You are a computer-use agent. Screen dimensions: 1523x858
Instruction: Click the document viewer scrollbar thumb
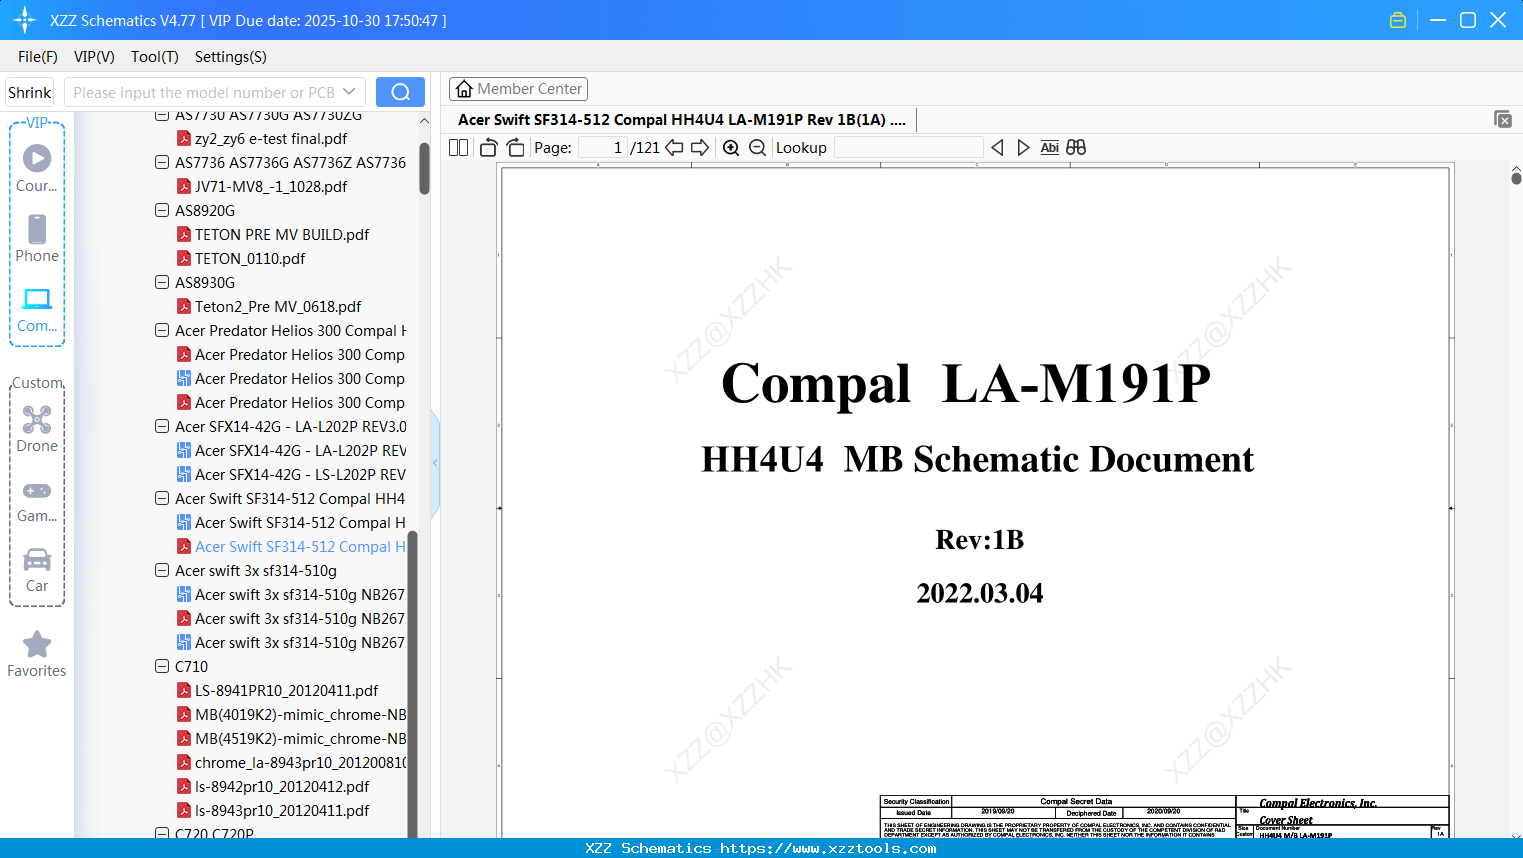click(x=1516, y=178)
